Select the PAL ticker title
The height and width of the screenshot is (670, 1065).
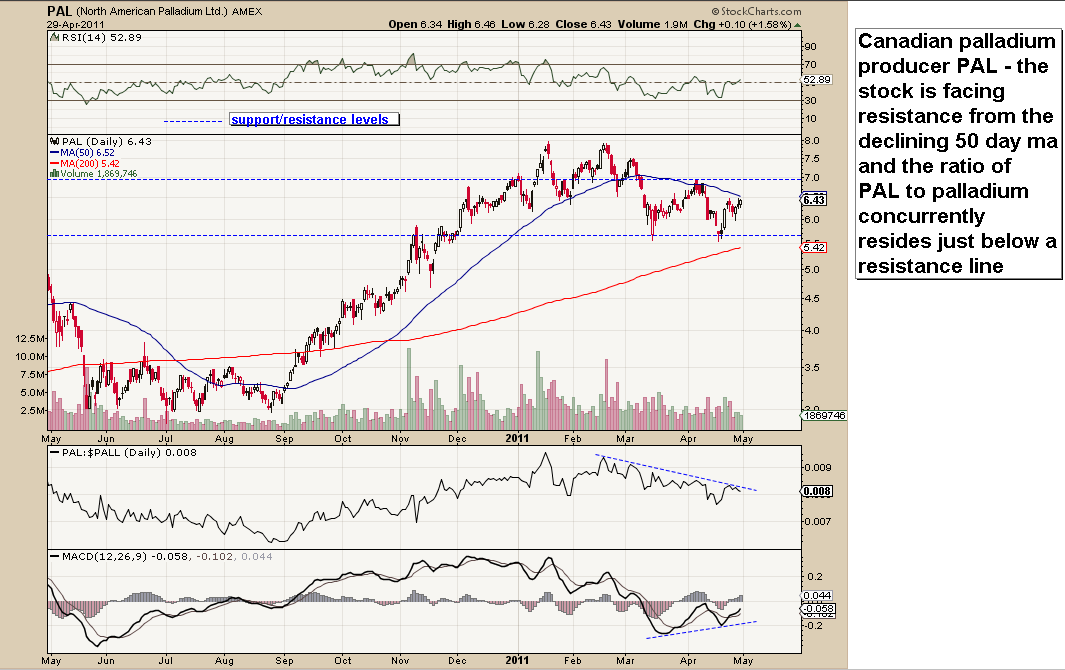(60, 11)
